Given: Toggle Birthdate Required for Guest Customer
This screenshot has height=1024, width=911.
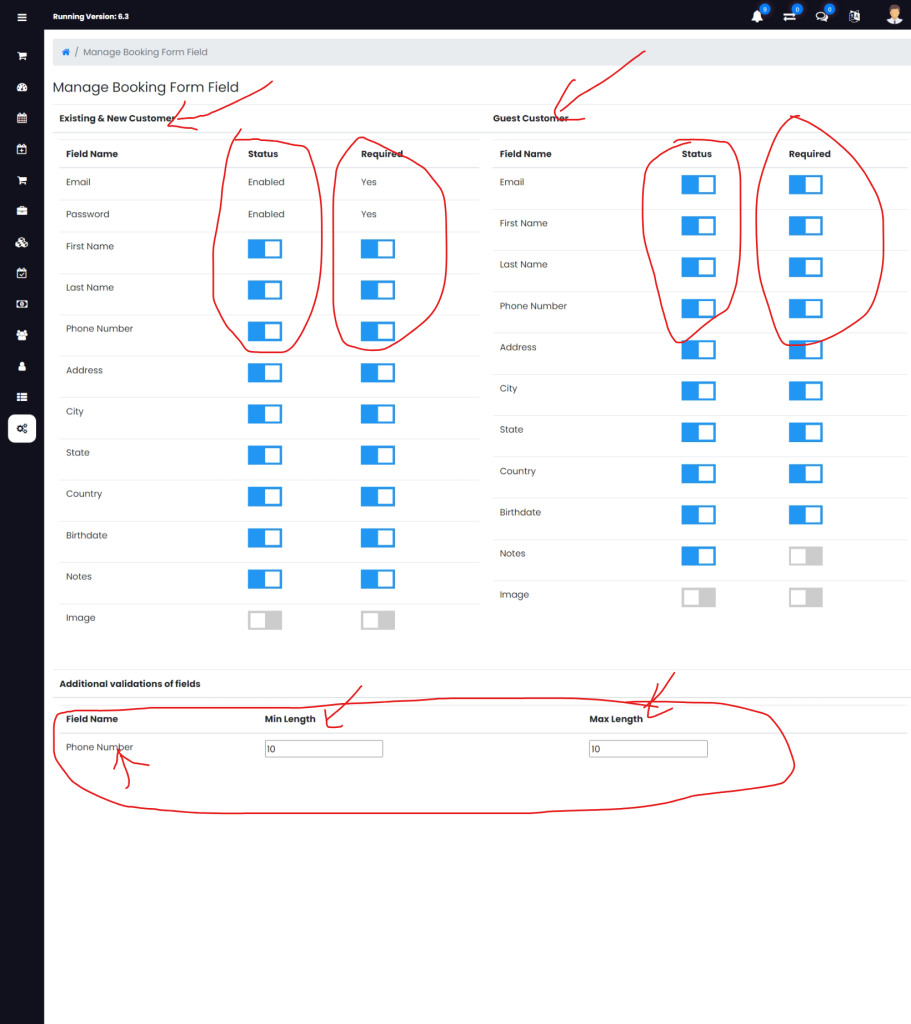Looking at the screenshot, I should pos(805,515).
